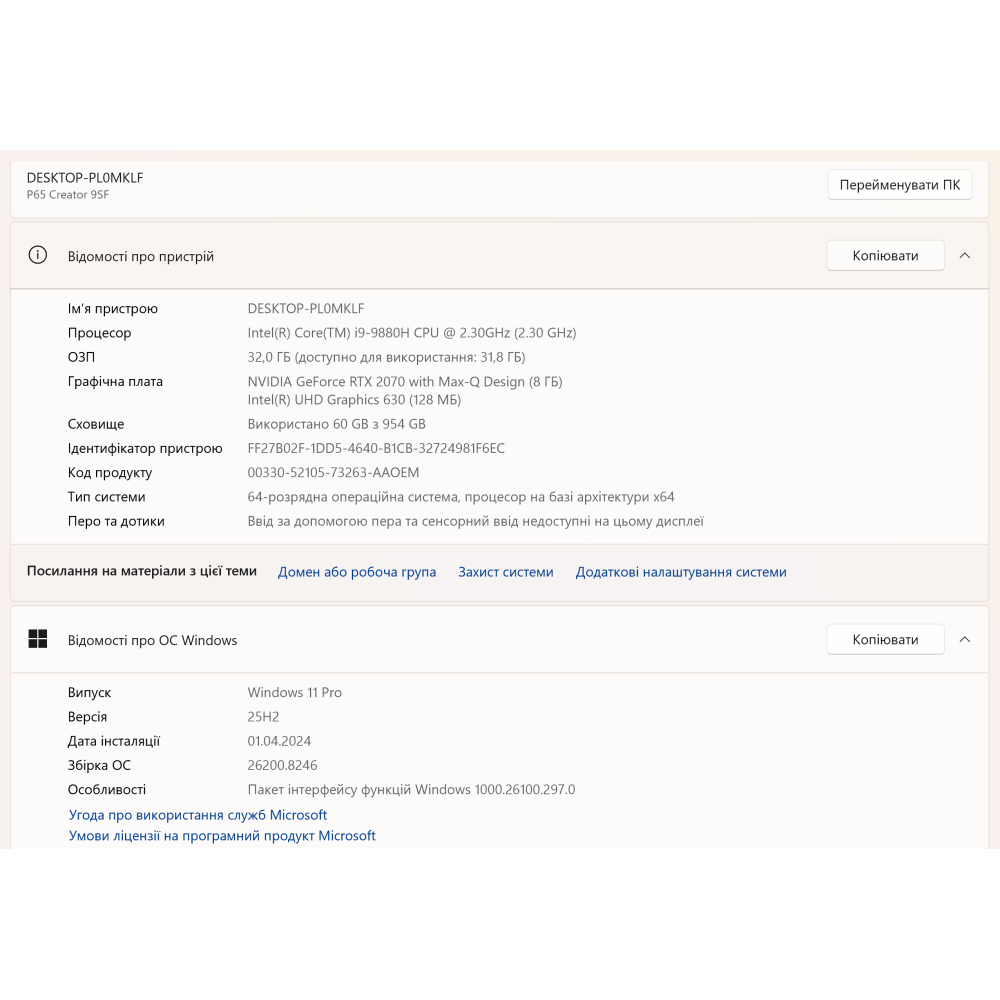Screen dimensions: 1000x1000
Task: Open Угода про використання служб Microsoft
Action: click(198, 815)
